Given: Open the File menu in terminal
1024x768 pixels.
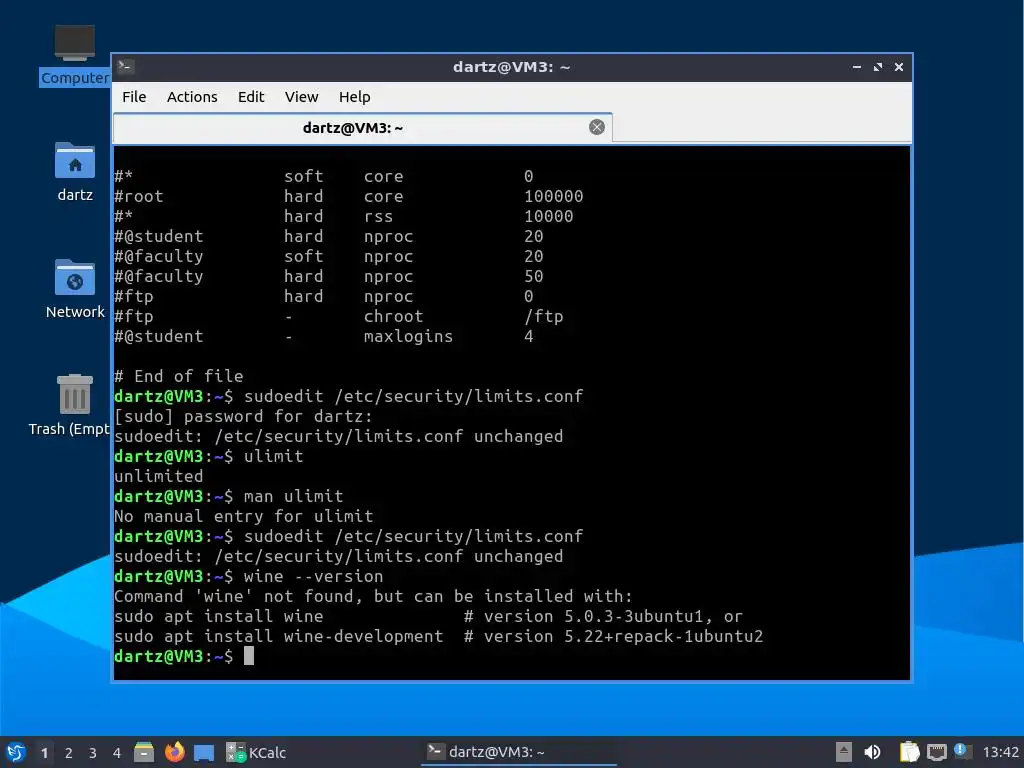Looking at the screenshot, I should tap(134, 97).
